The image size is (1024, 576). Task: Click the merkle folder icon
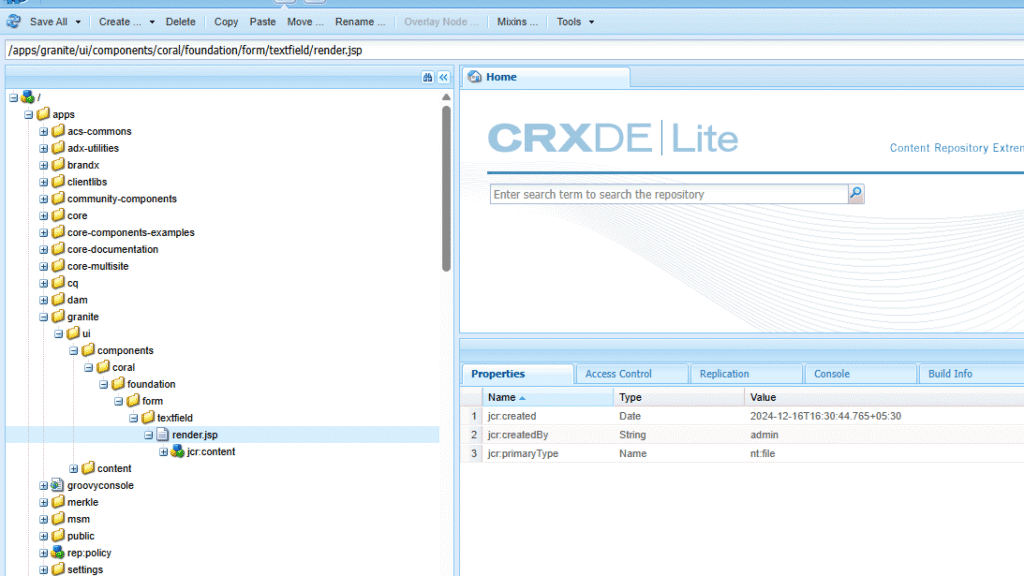[x=58, y=502]
